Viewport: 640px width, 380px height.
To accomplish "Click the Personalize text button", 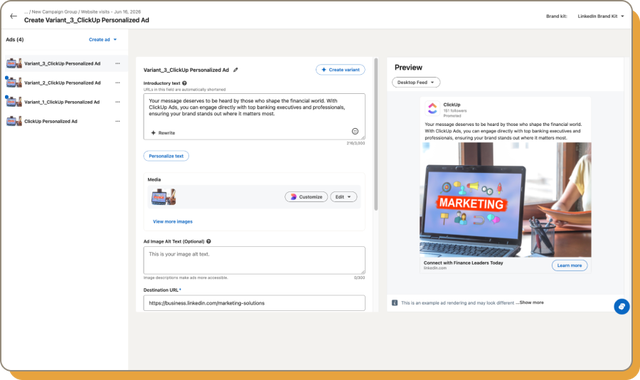I will [x=166, y=156].
